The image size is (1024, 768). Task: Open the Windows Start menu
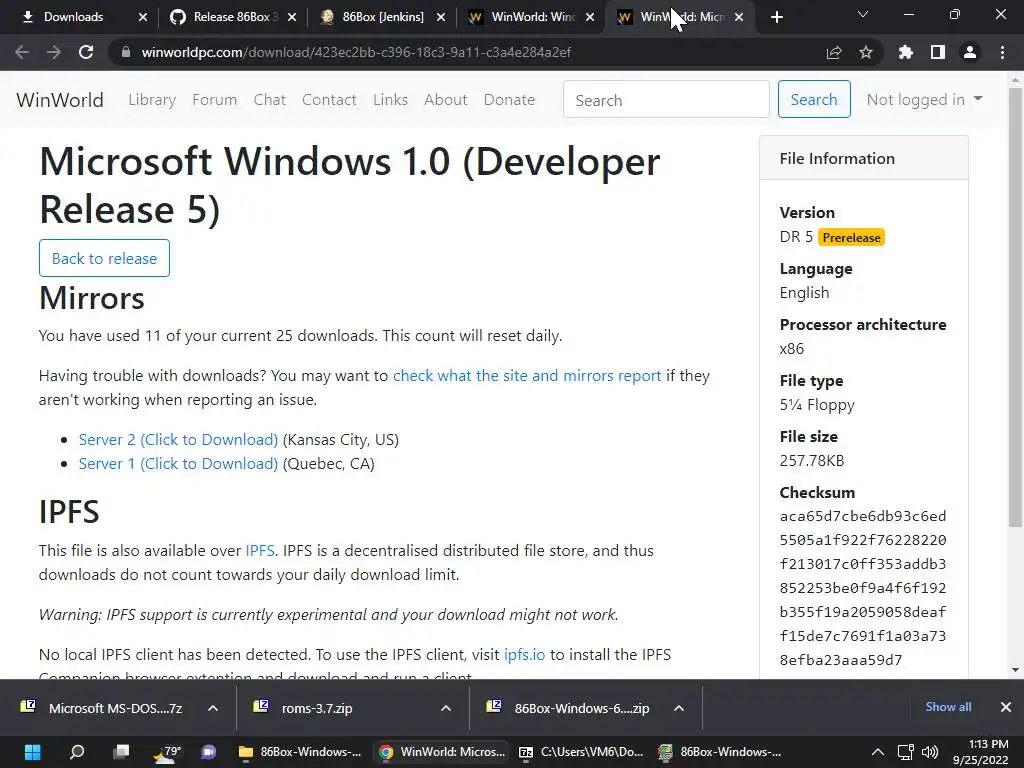click(x=32, y=752)
